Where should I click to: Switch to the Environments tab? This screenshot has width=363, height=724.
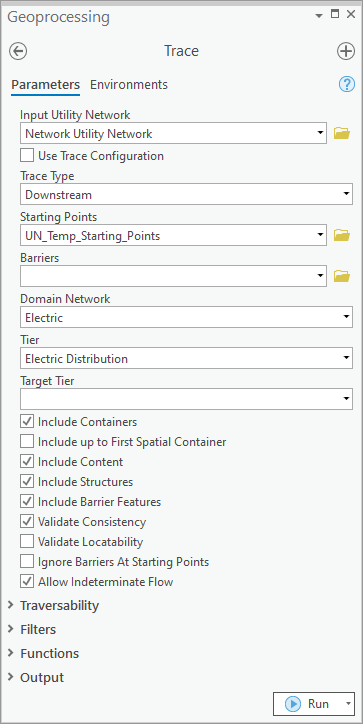pyautogui.click(x=129, y=84)
